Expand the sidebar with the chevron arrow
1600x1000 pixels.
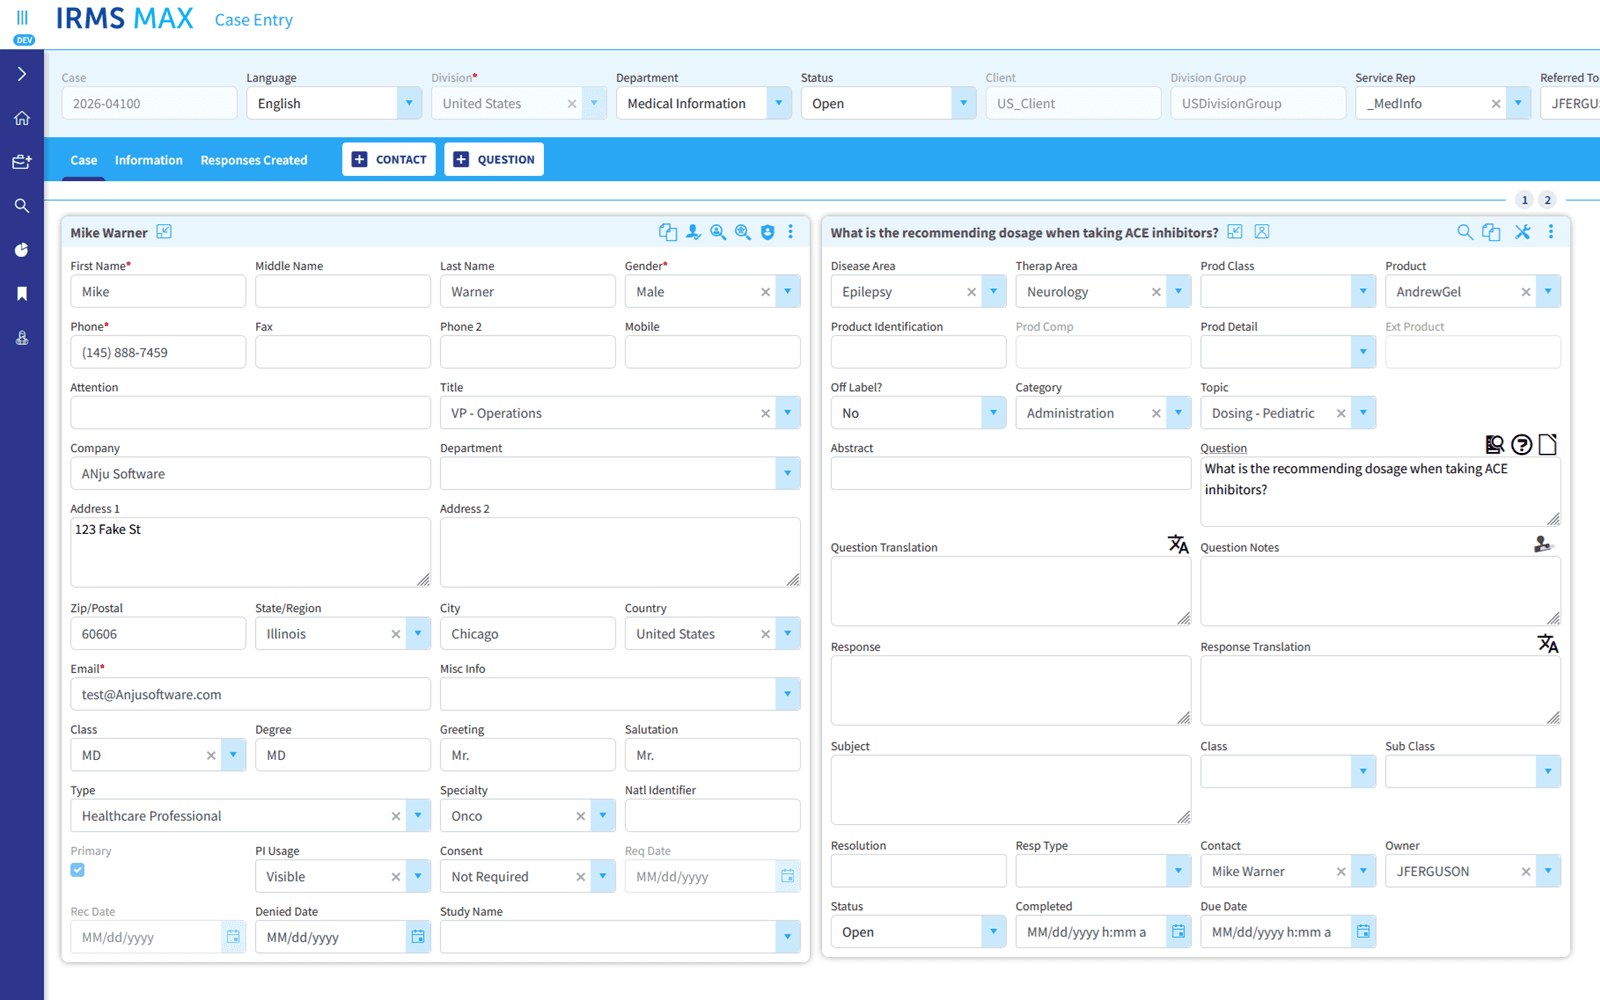[x=22, y=74]
